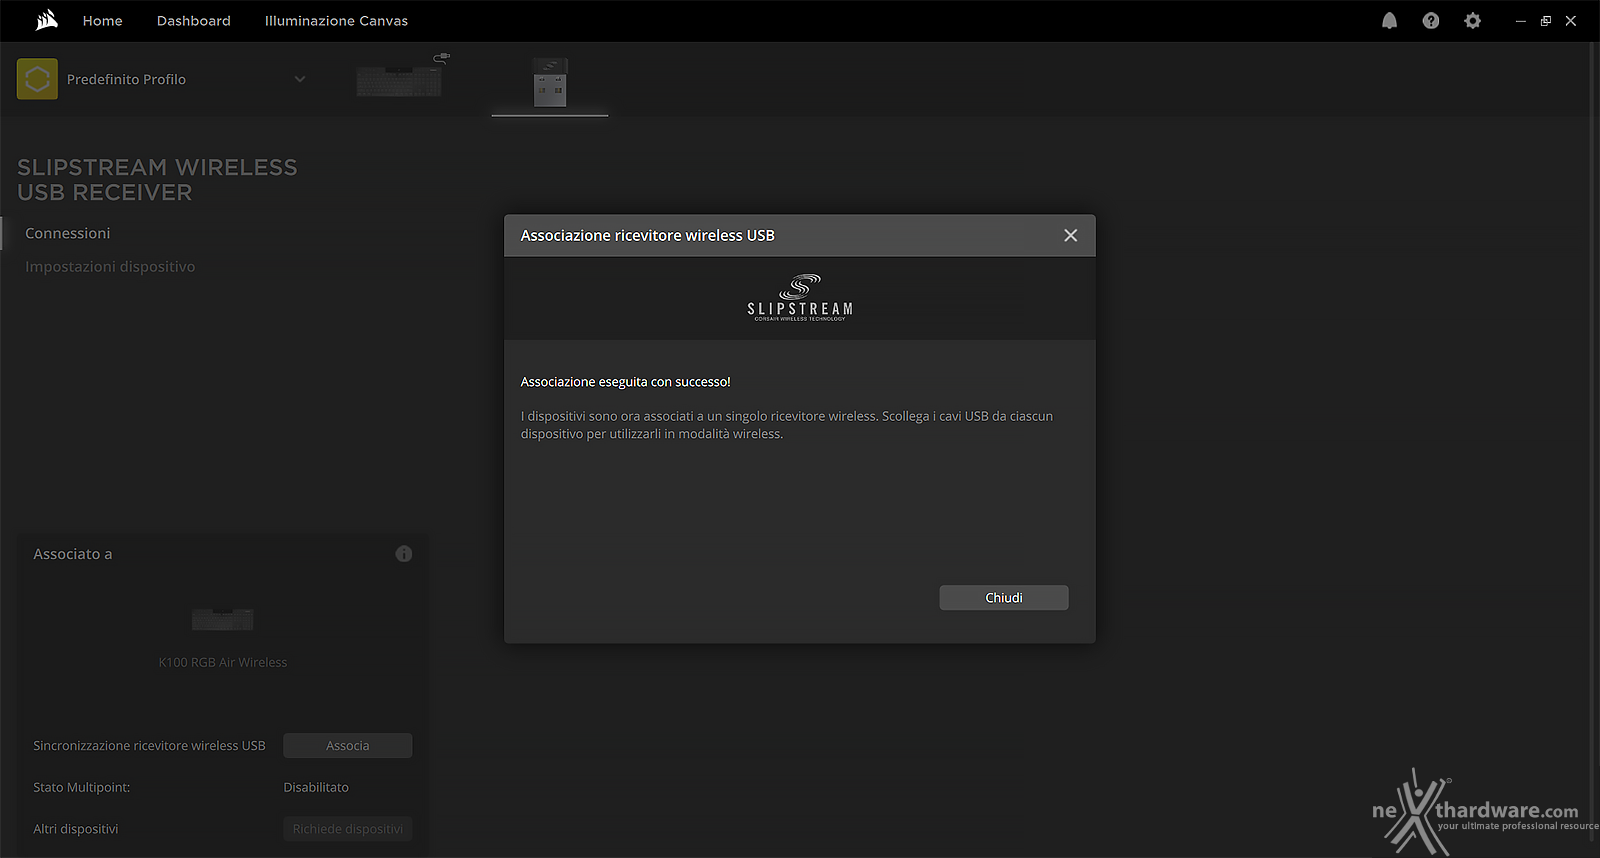Click the K100 RGB Air Wireless label
The image size is (1600, 858).
click(x=223, y=663)
